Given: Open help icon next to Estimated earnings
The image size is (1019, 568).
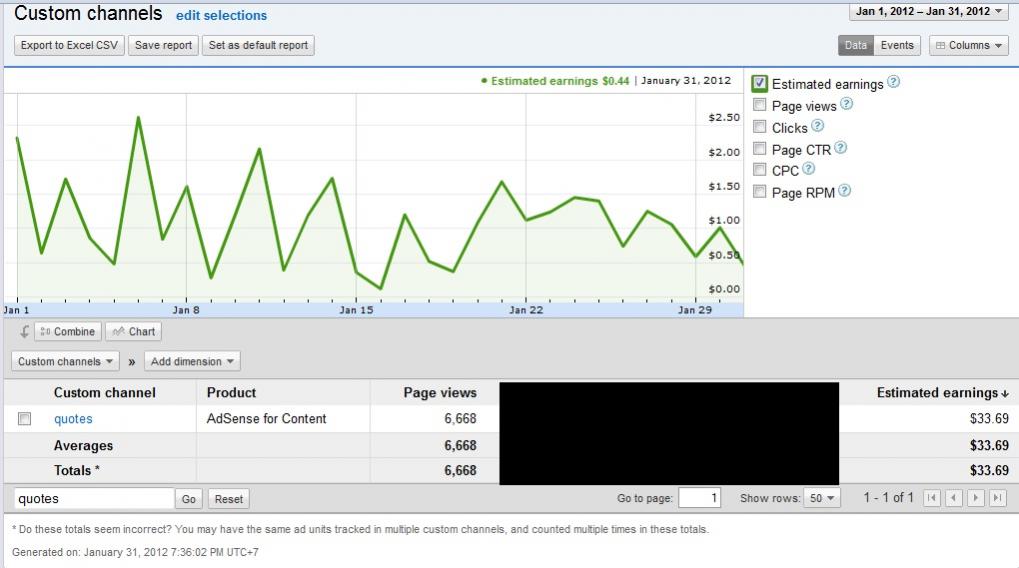Looking at the screenshot, I should (894, 82).
